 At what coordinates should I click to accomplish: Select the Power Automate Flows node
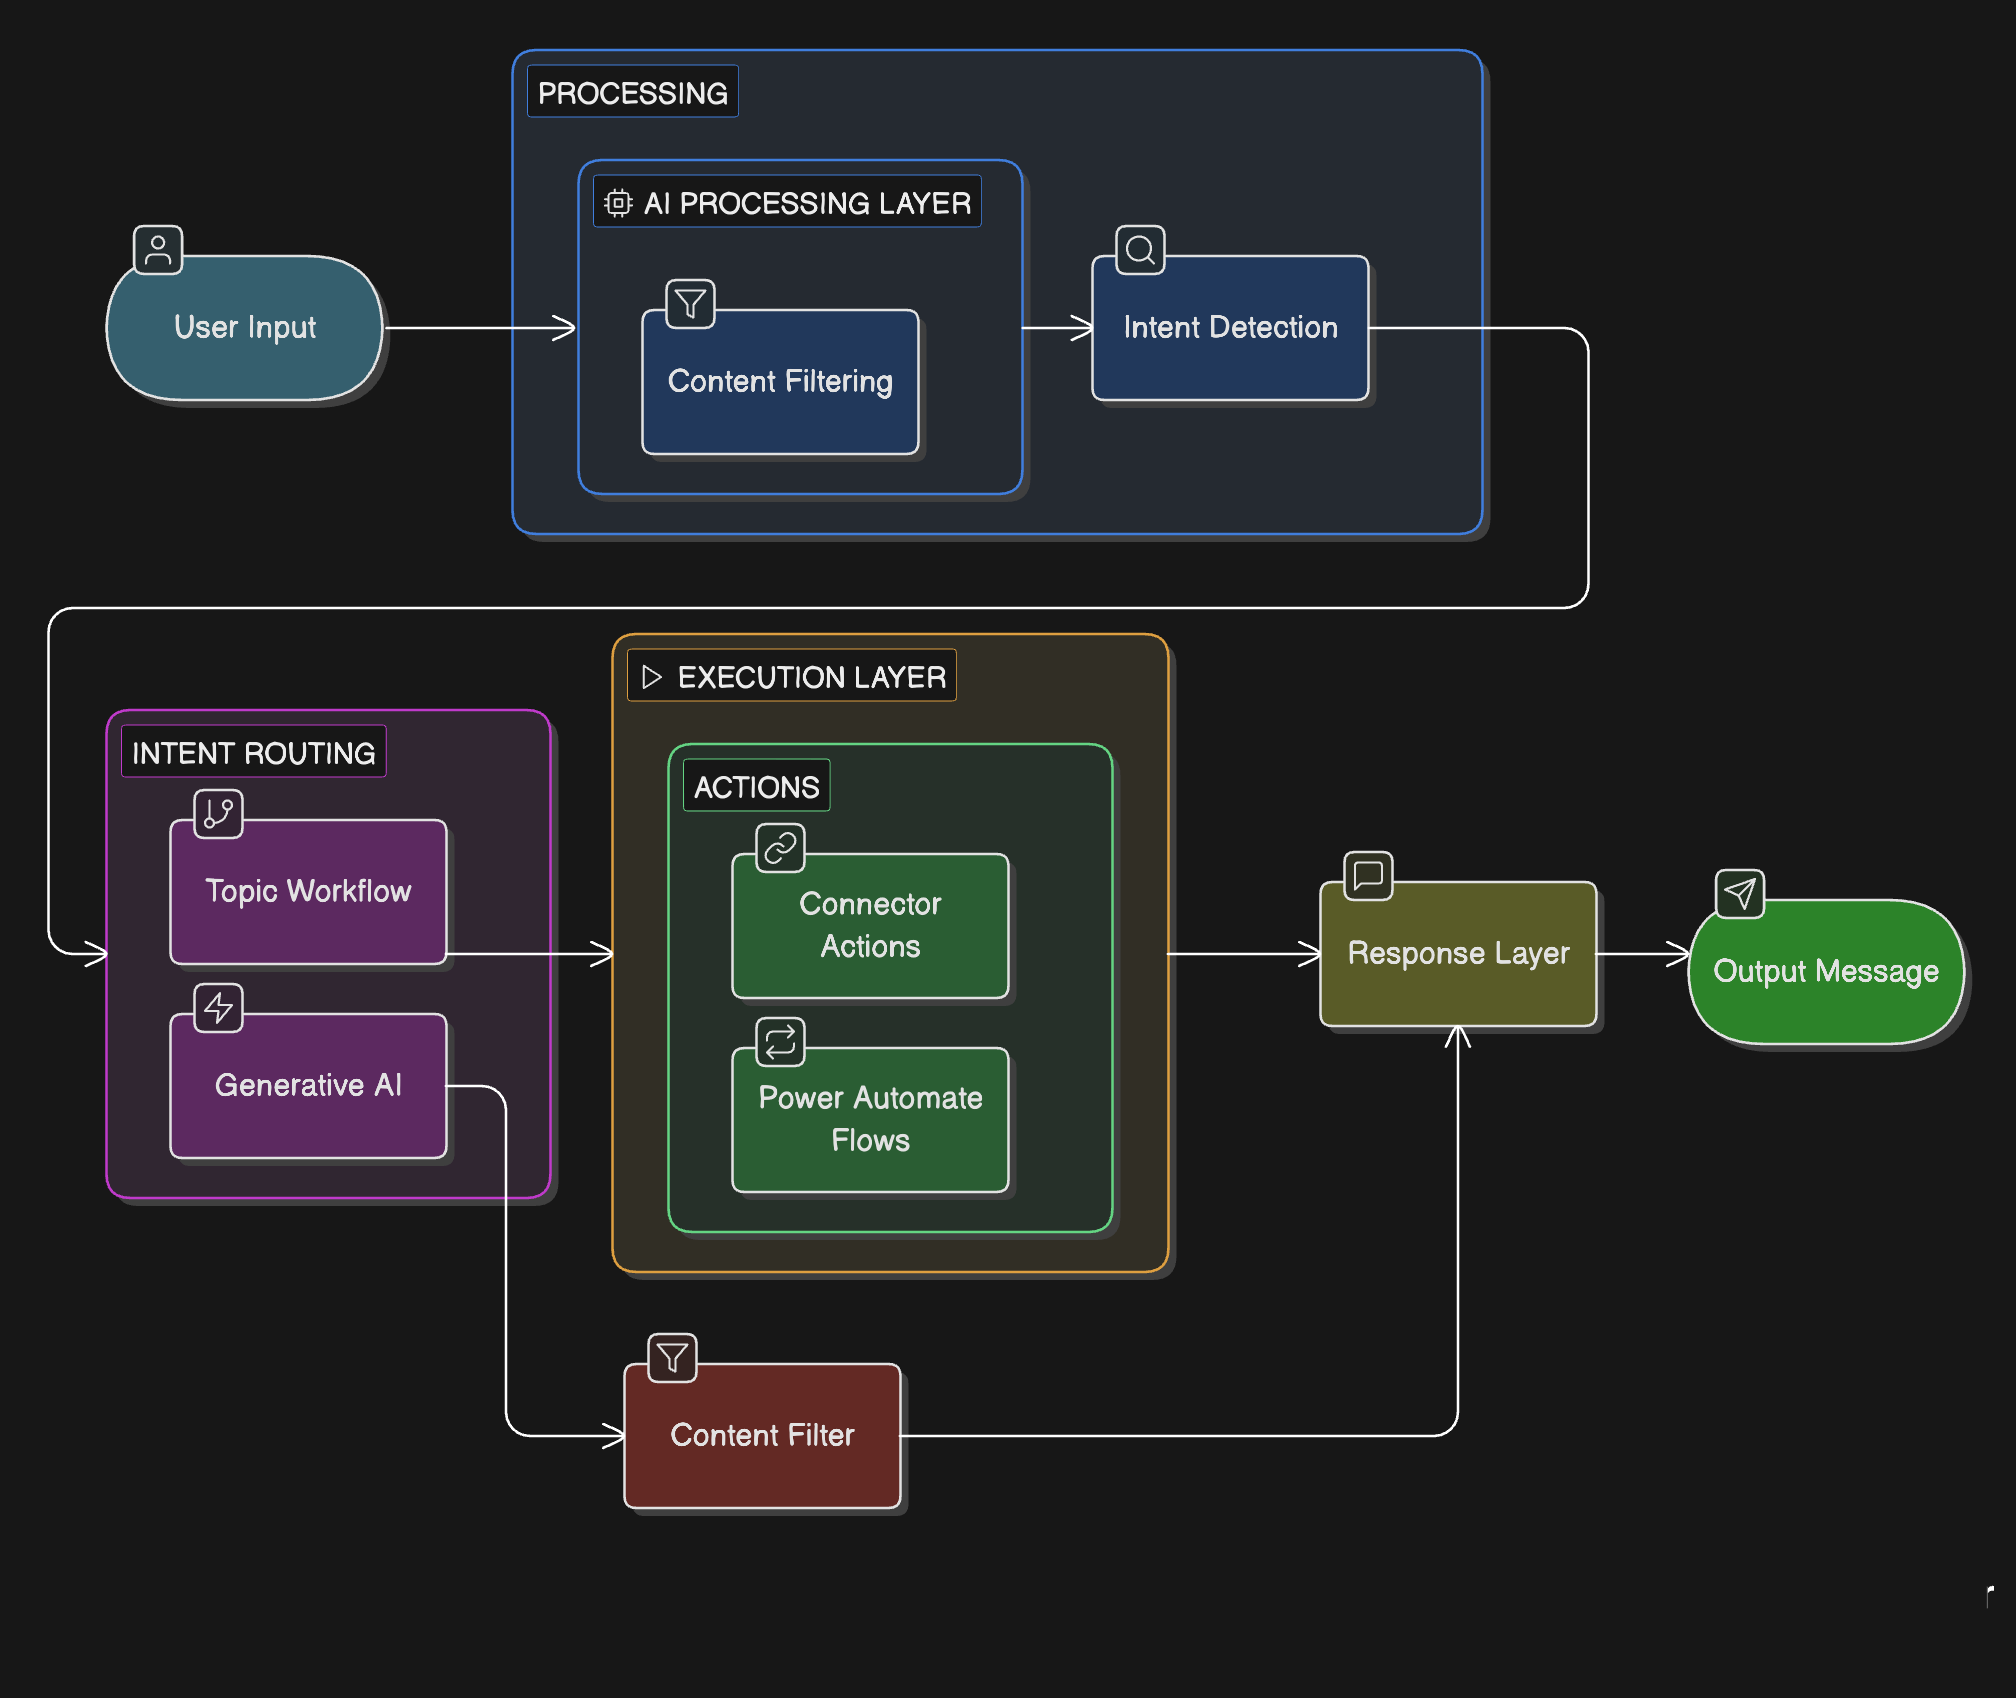[x=870, y=1120]
